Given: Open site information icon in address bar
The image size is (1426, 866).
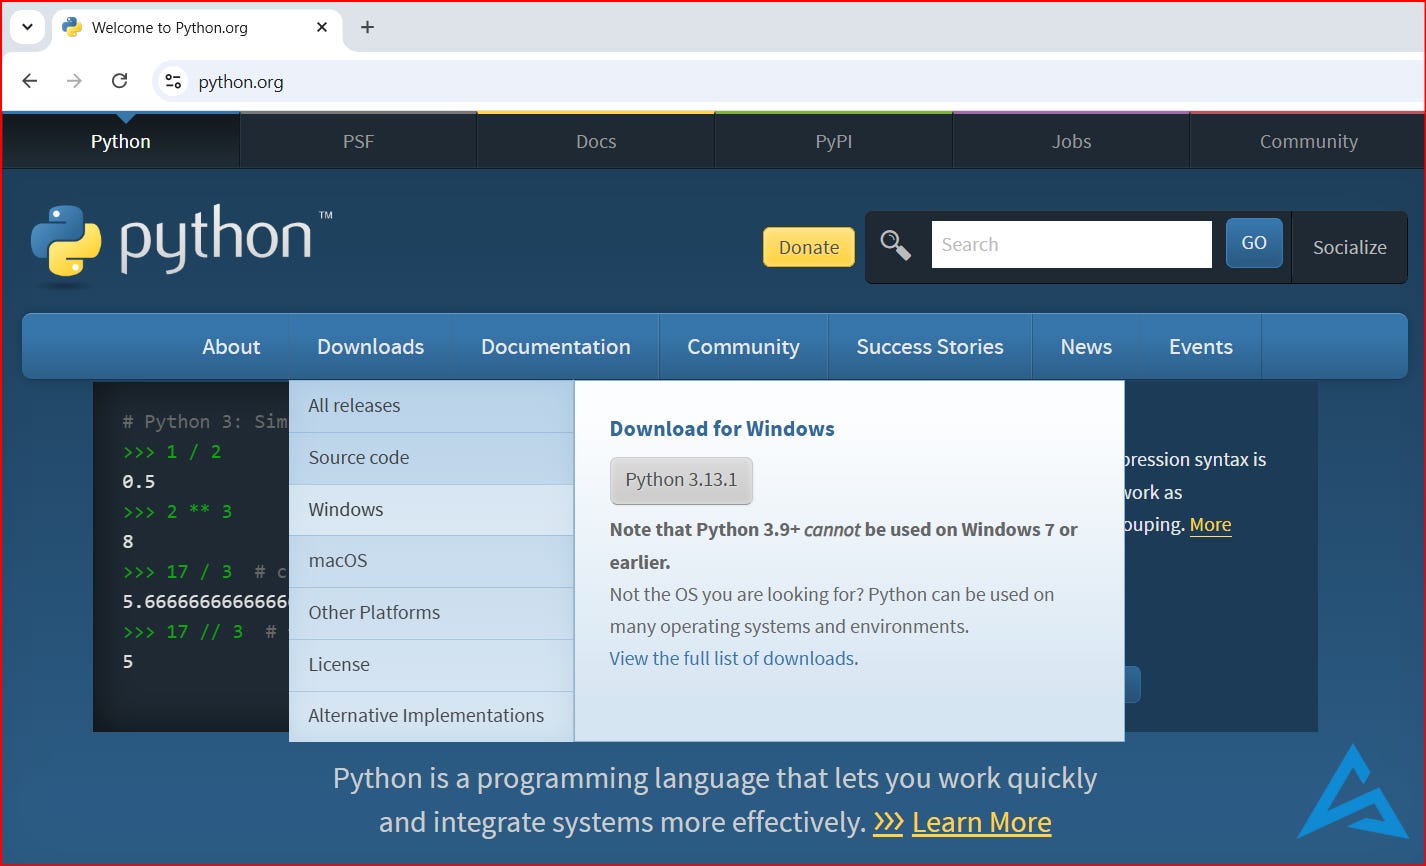Looking at the screenshot, I should coord(173,81).
